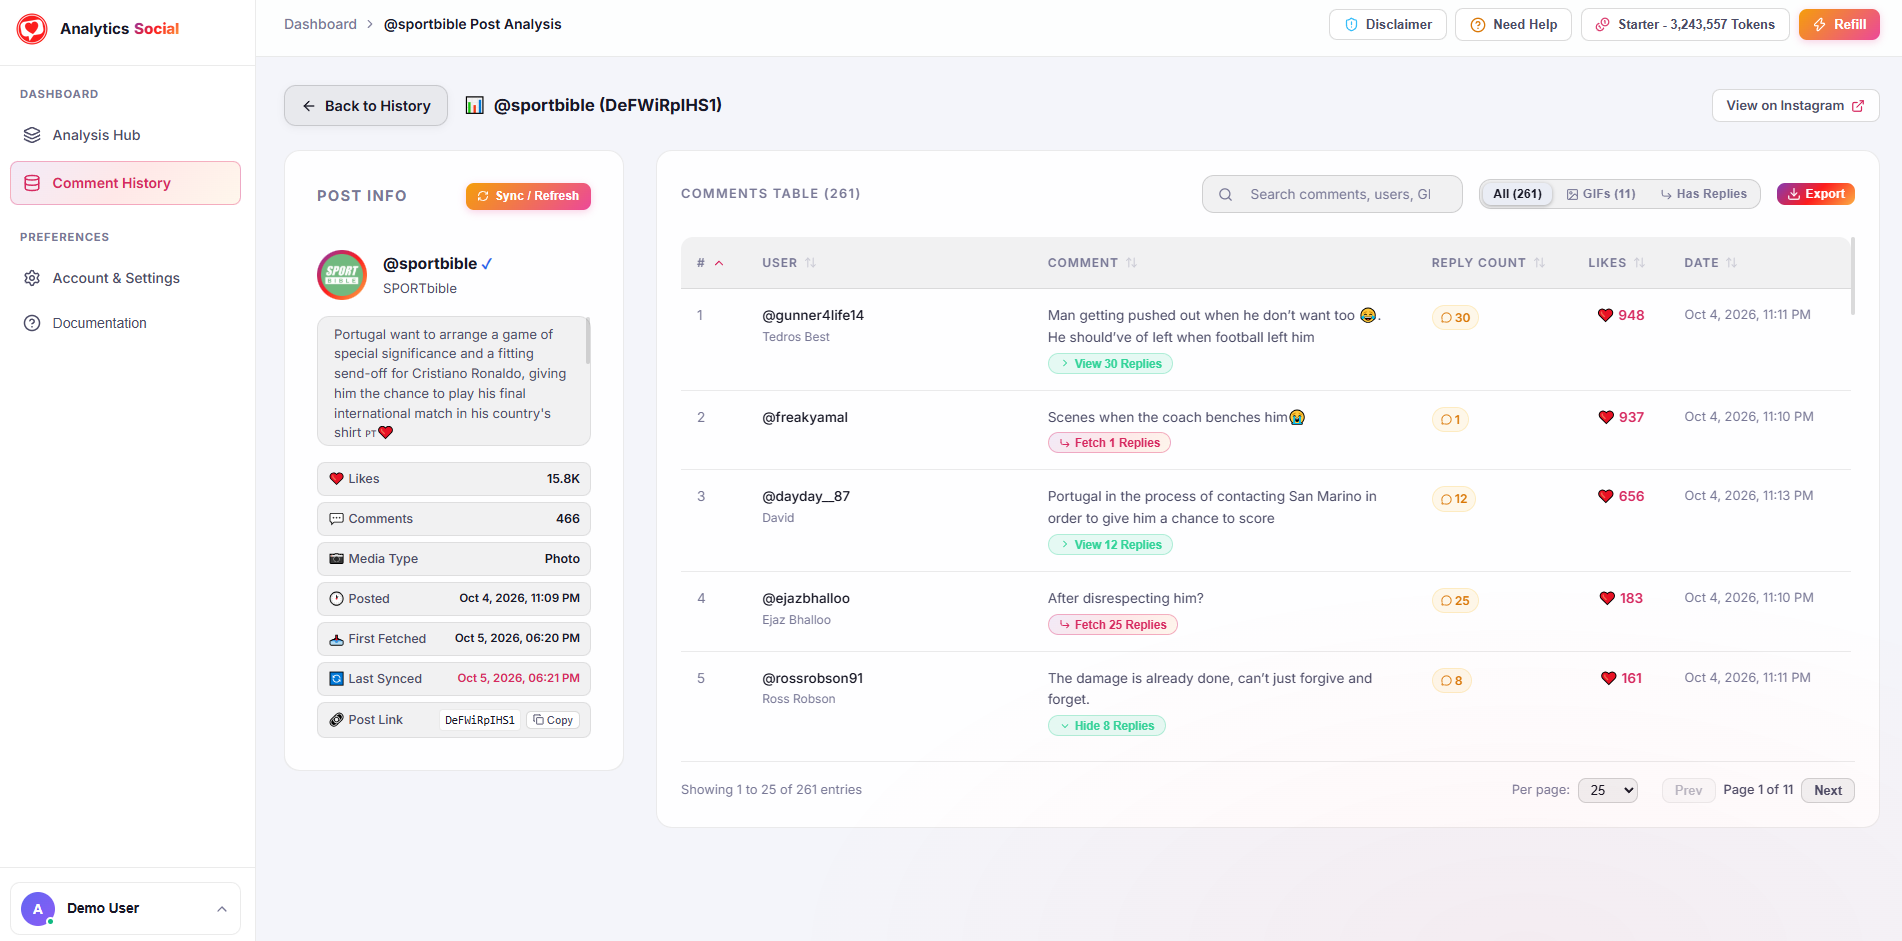Click the Analytics Social heart logo
Viewport: 1902px width, 941px height.
32,28
